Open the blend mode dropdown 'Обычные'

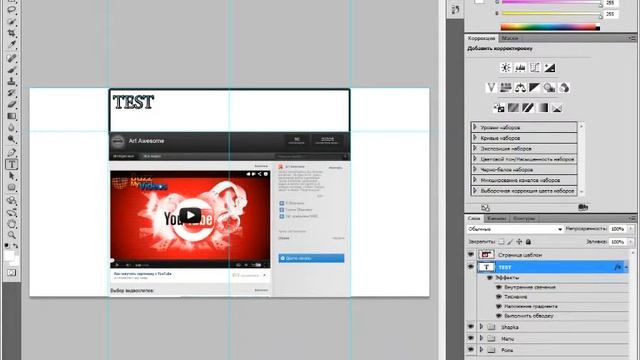(515, 229)
